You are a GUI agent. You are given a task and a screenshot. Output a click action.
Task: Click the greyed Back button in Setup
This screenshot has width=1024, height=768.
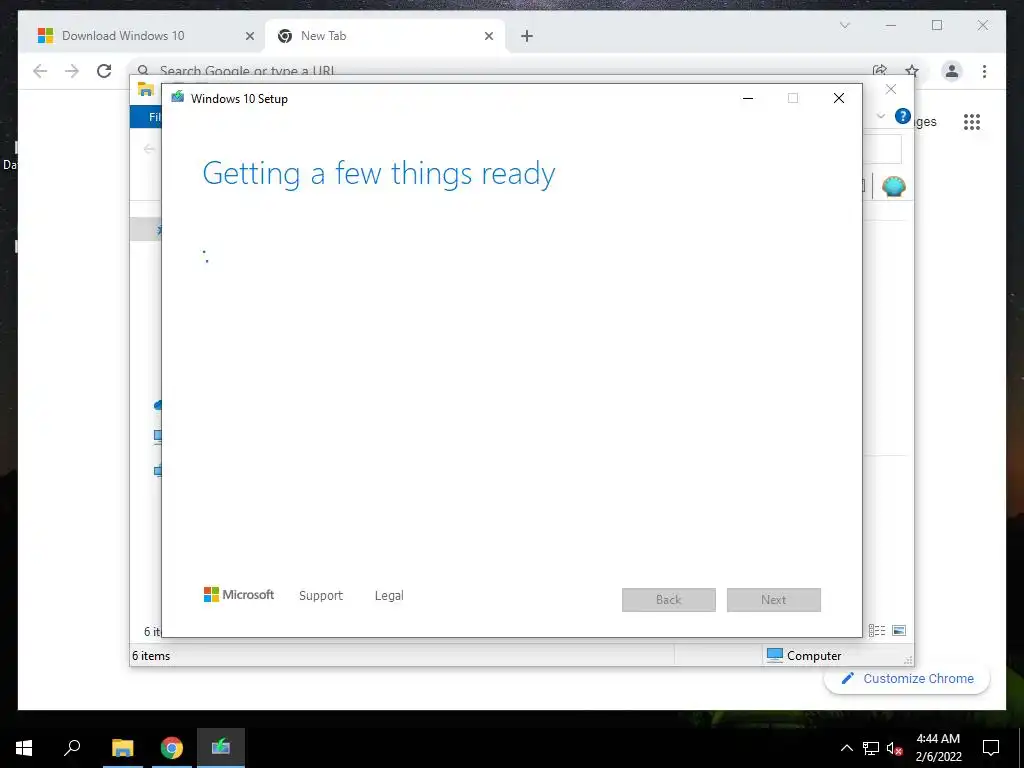(x=669, y=600)
